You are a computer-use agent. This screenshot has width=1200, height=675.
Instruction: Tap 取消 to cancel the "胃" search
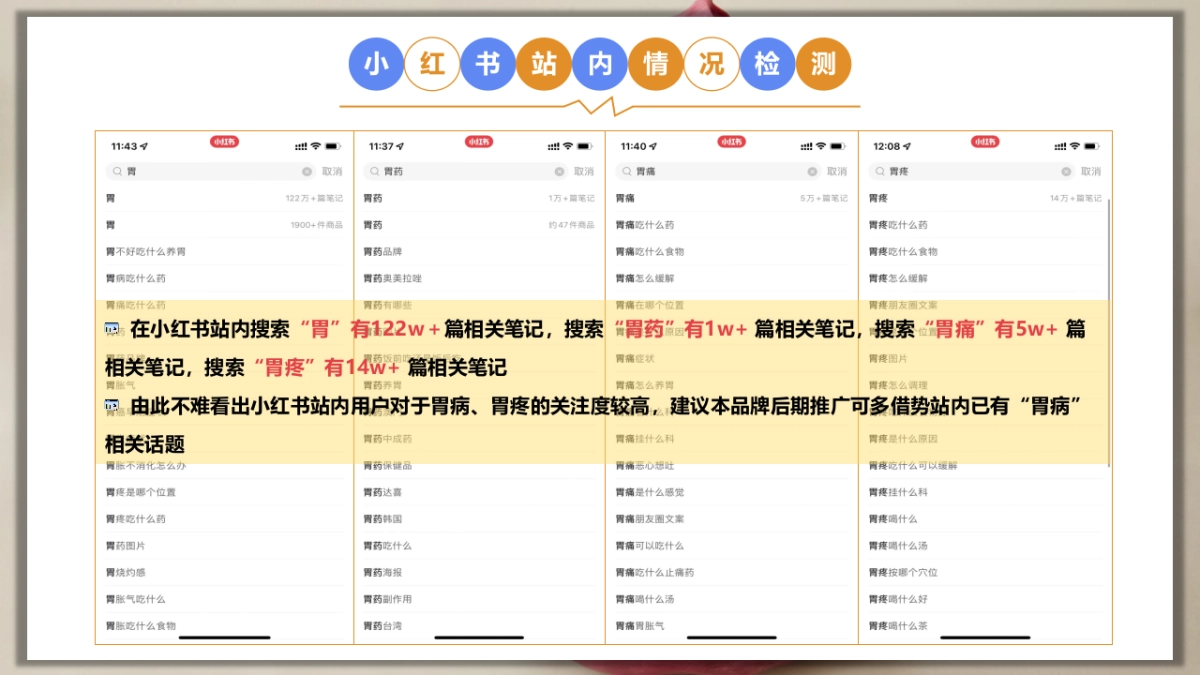[x=331, y=170]
